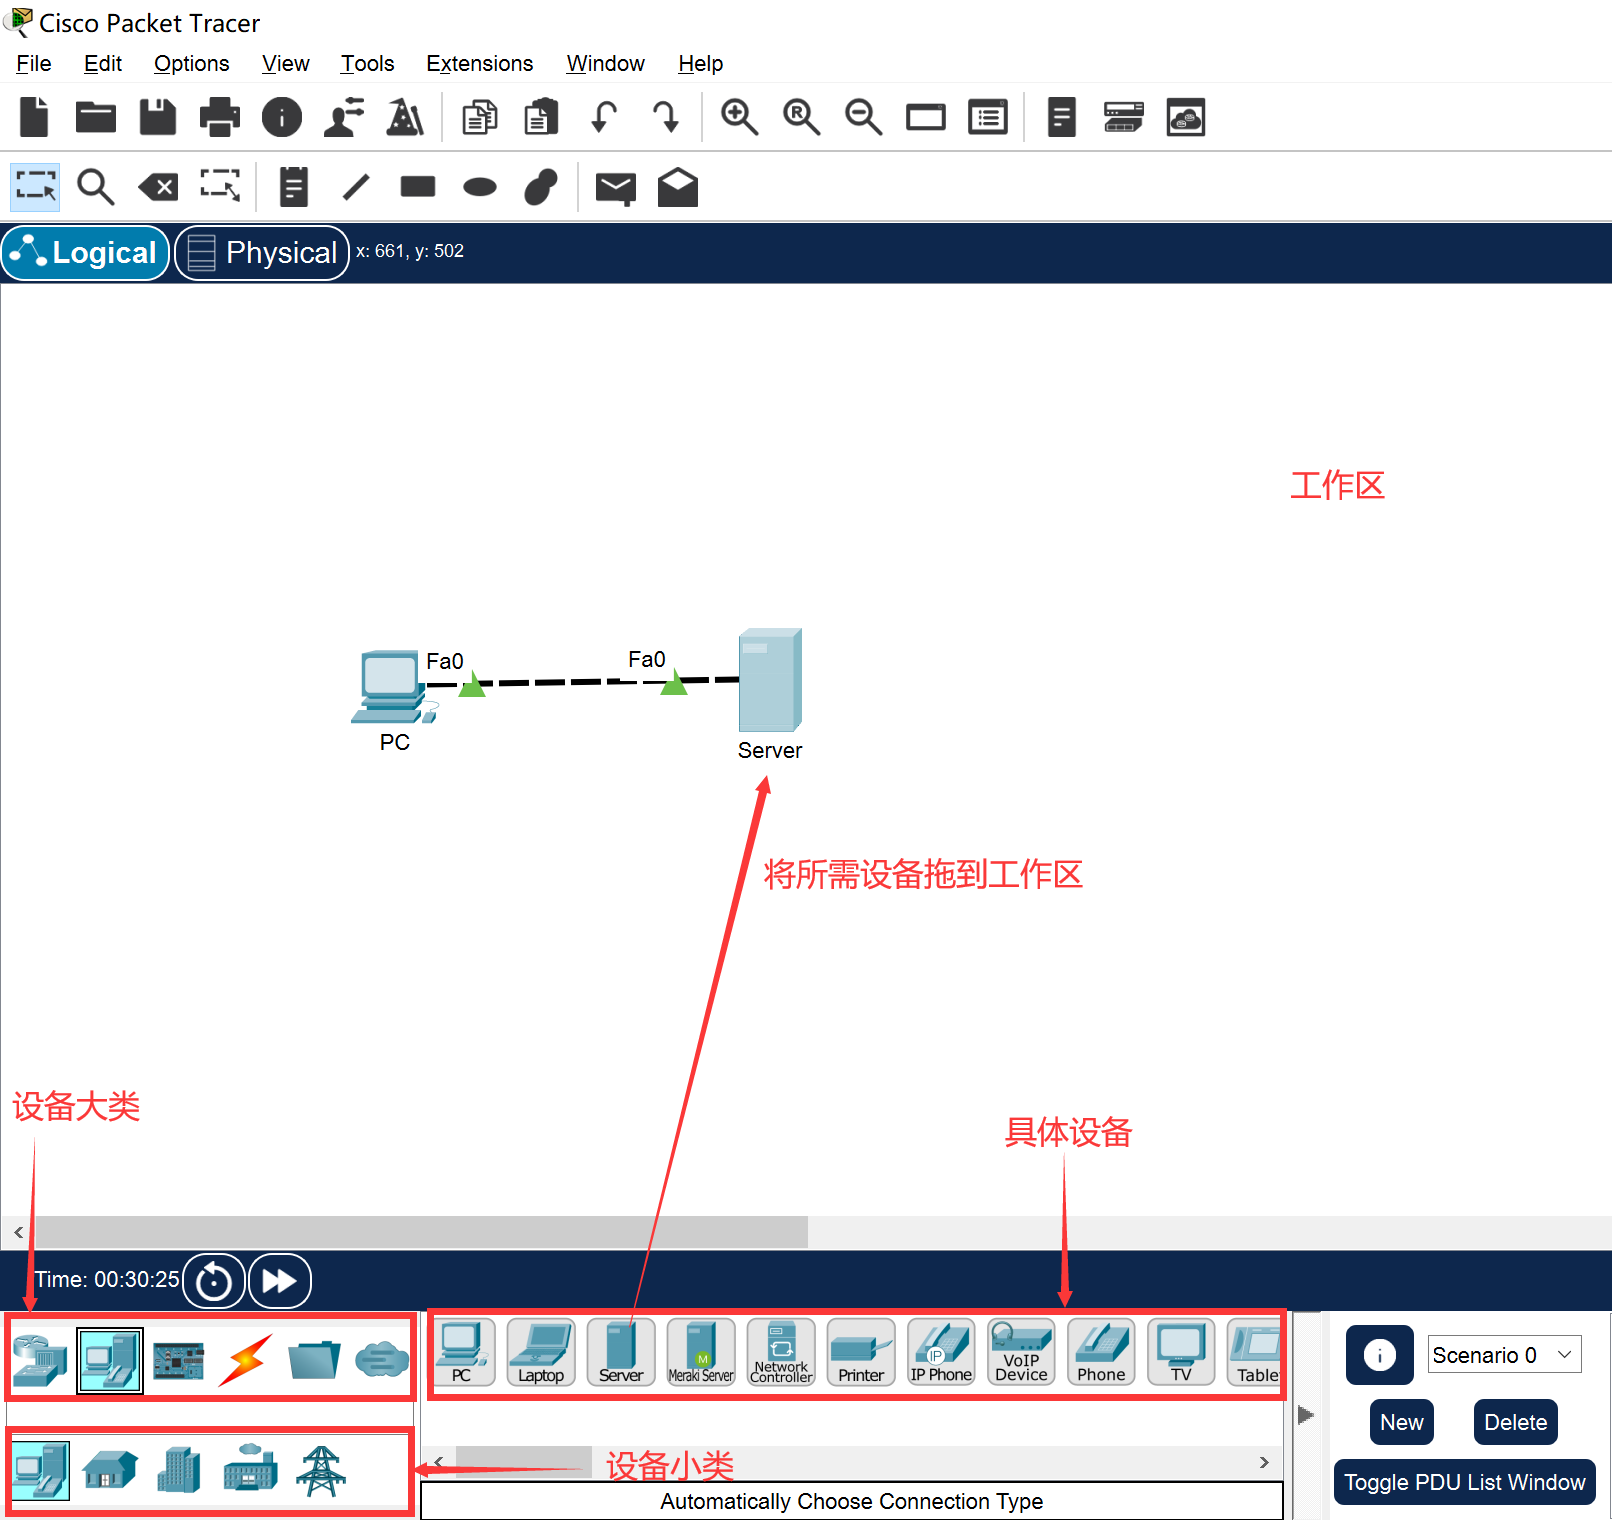Screen dimensions: 1612x1520
Task: Select the Printer end device
Action: coord(861,1352)
